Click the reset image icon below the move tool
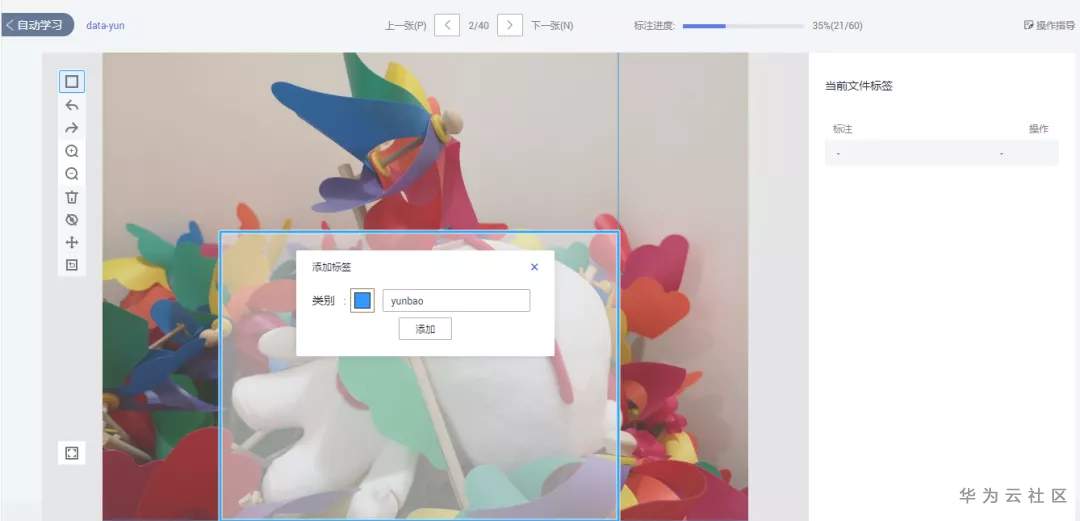This screenshot has width=1080, height=521. (x=72, y=265)
